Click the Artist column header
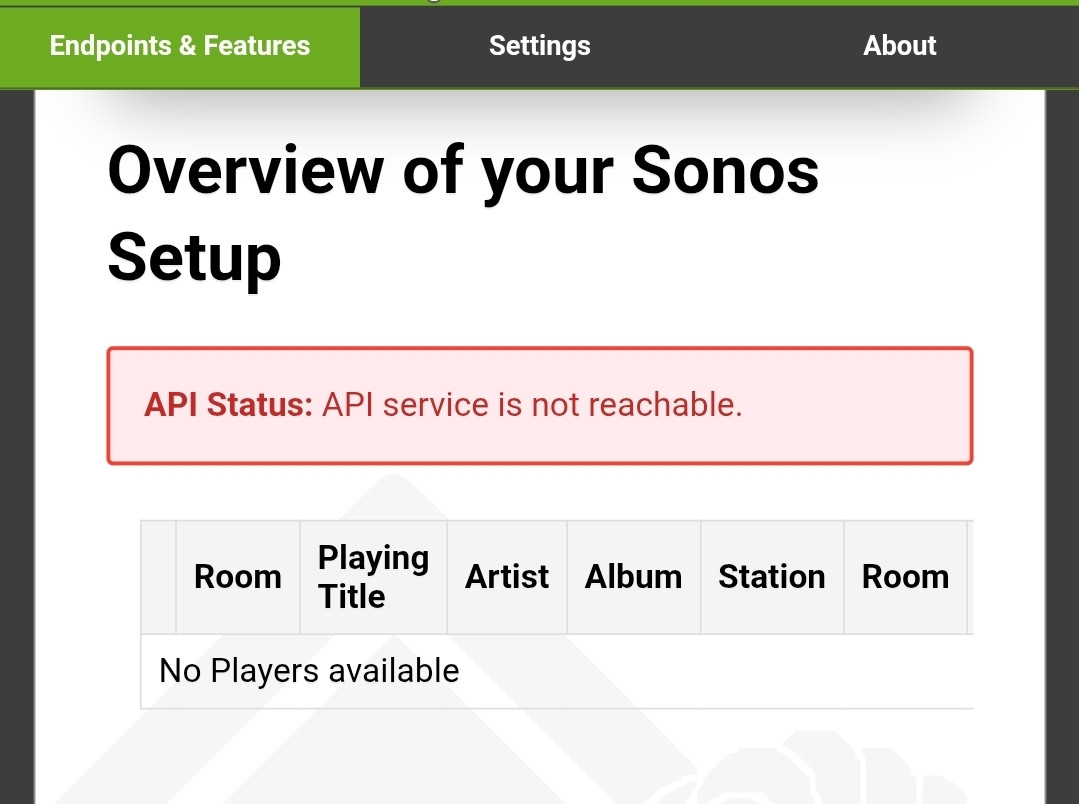1079x804 pixels. click(x=507, y=577)
